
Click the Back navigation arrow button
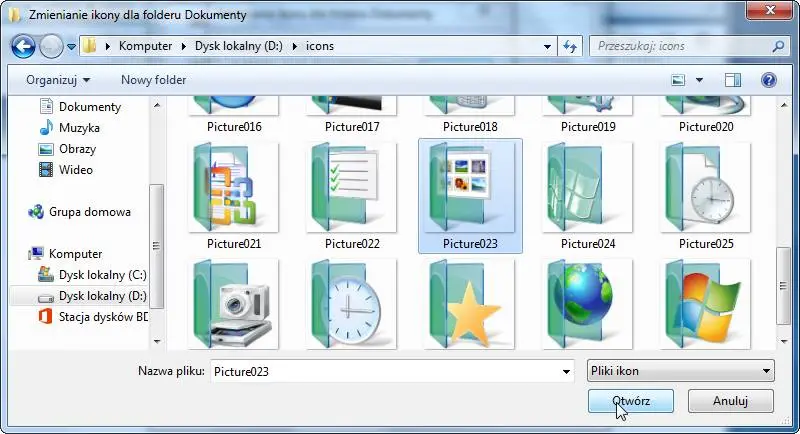pyautogui.click(x=24, y=46)
